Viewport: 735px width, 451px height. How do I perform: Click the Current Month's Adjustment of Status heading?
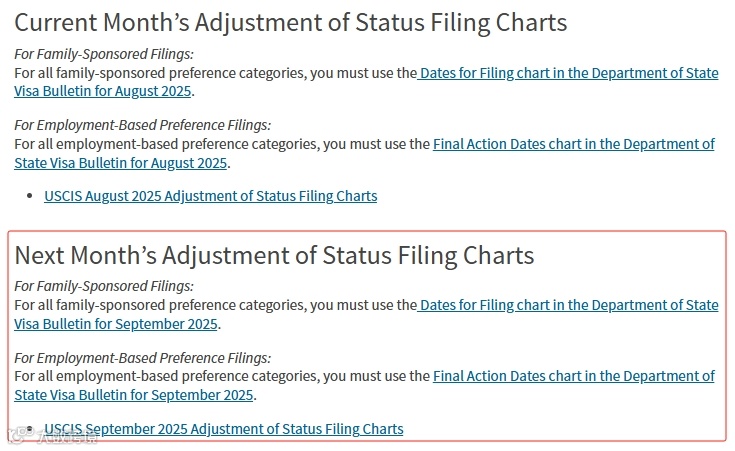[x=291, y=23]
